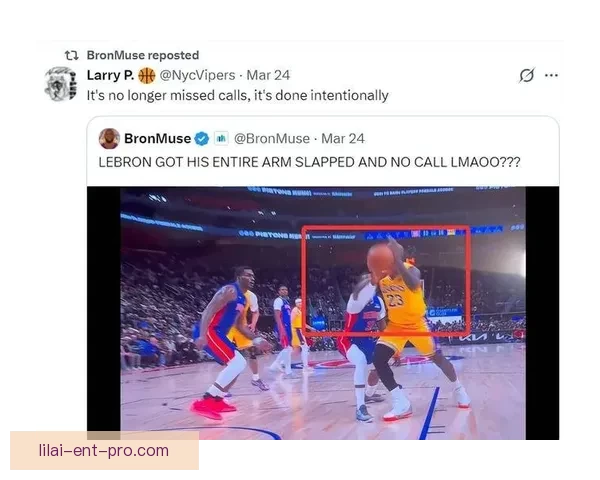The width and height of the screenshot is (600, 480).
Task: Click the affiliate badge next to BronMuse
Action: point(221,138)
